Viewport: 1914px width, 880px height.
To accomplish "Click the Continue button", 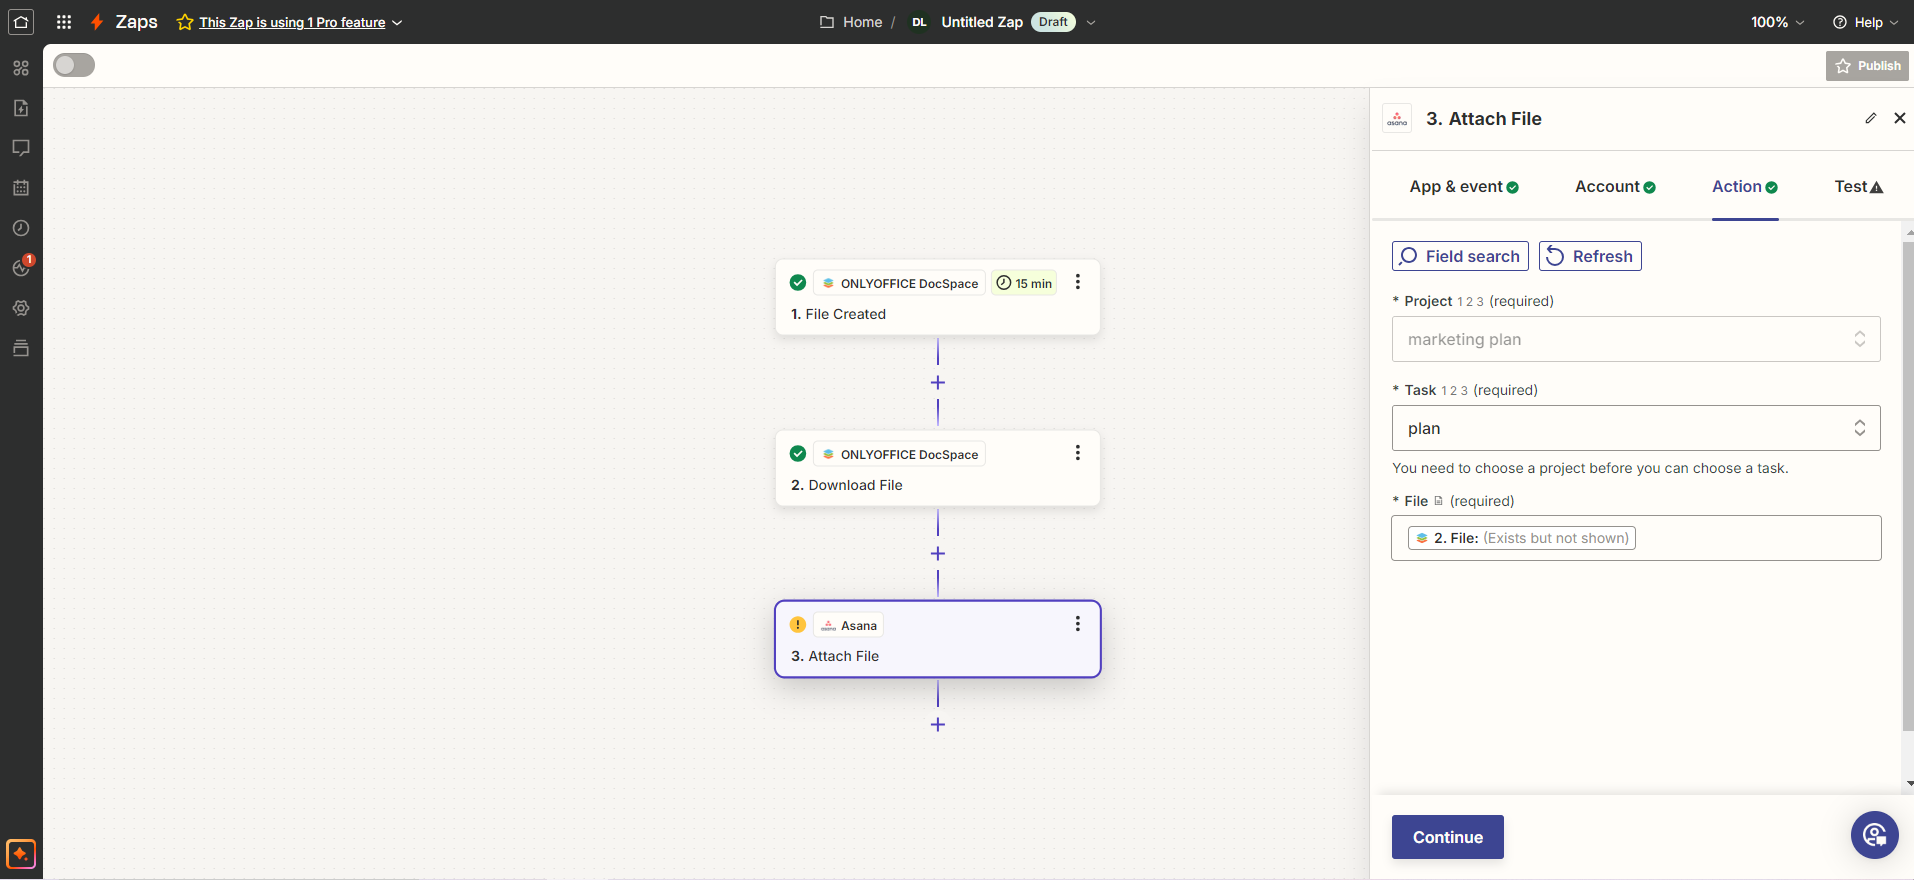I will [x=1447, y=837].
